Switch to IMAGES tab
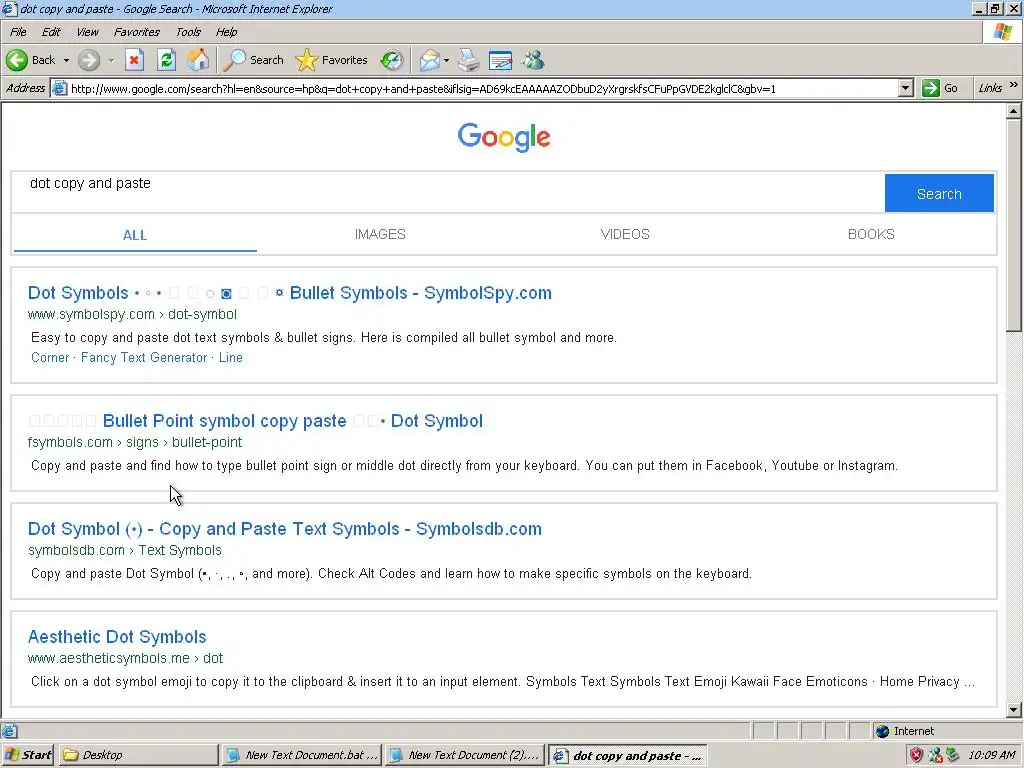Image resolution: width=1024 pixels, height=768 pixels. tap(380, 234)
